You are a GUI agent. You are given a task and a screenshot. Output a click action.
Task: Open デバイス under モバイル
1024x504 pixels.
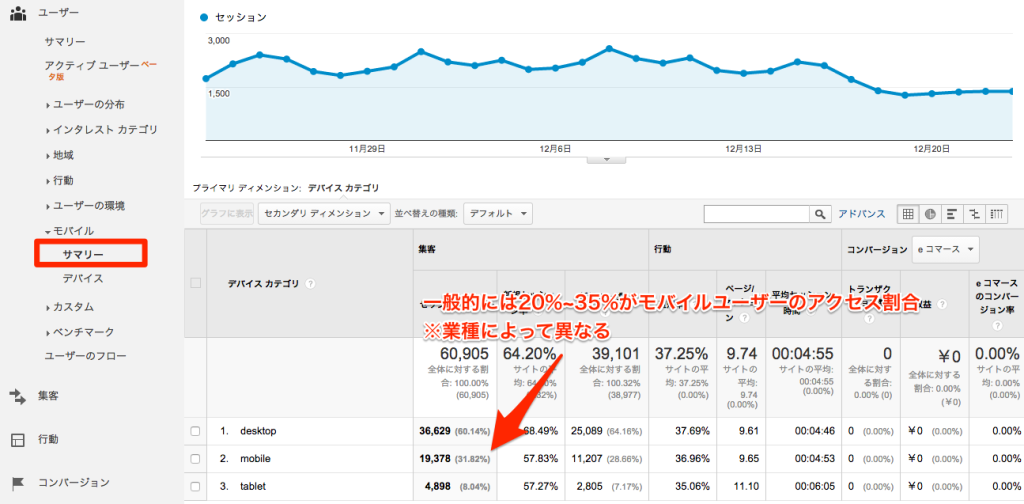[82, 279]
